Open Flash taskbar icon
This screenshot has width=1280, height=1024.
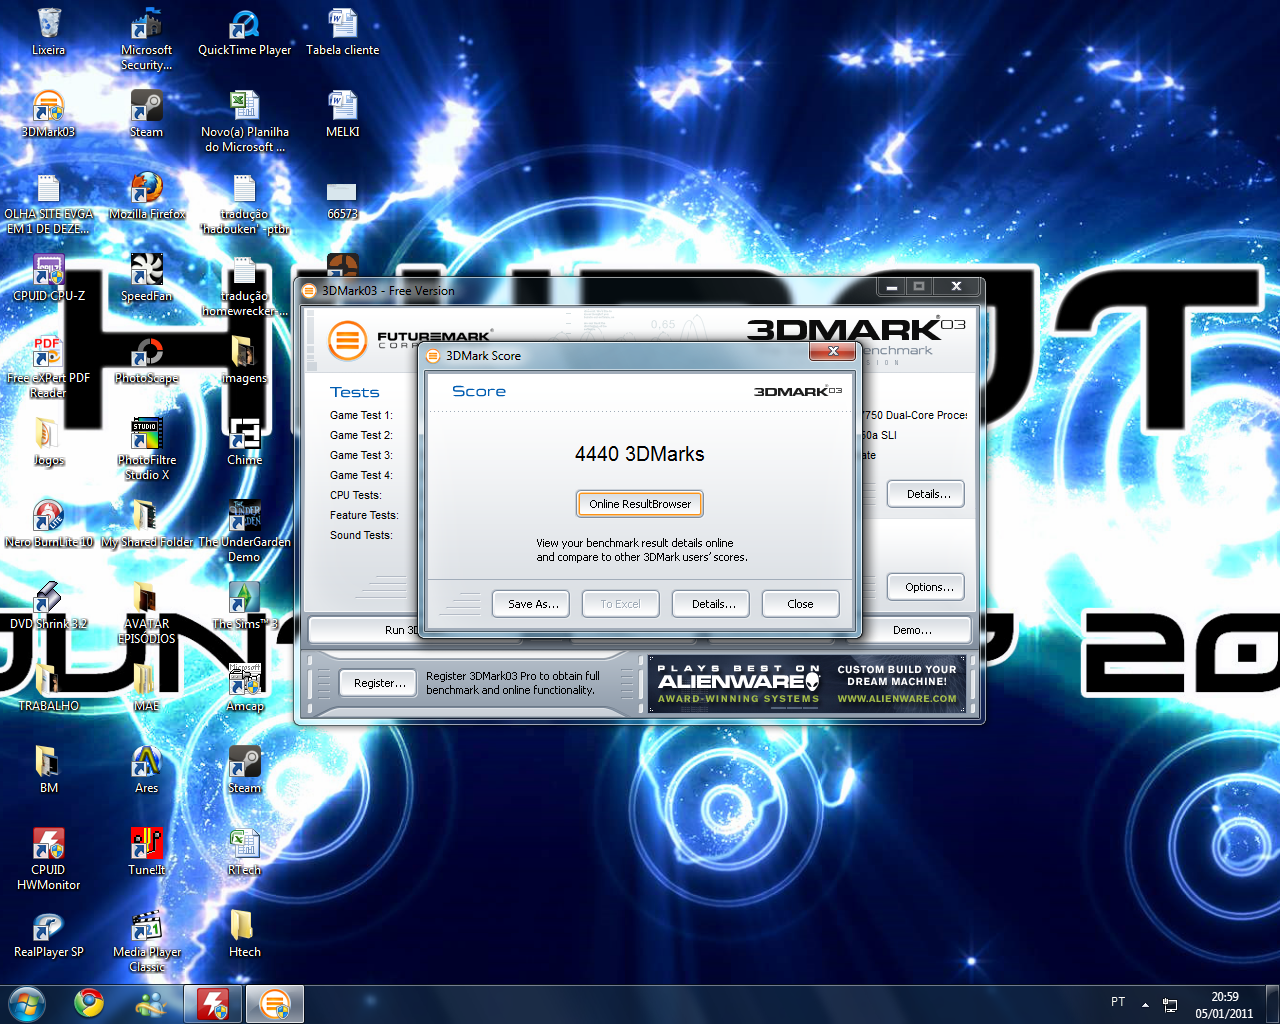[x=213, y=1003]
